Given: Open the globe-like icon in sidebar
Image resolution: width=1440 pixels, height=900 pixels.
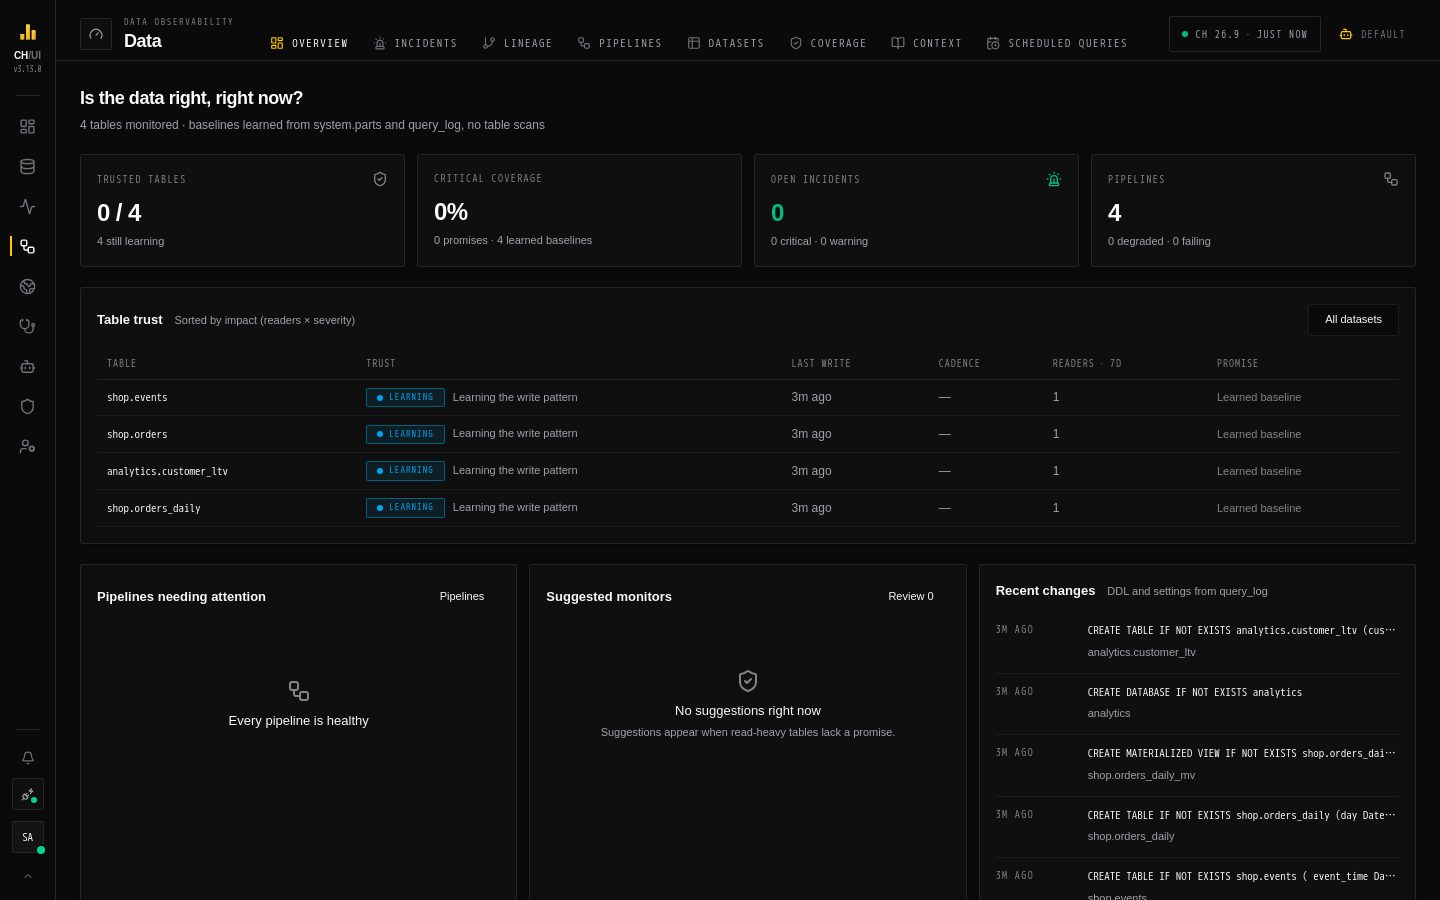Looking at the screenshot, I should pos(28,287).
